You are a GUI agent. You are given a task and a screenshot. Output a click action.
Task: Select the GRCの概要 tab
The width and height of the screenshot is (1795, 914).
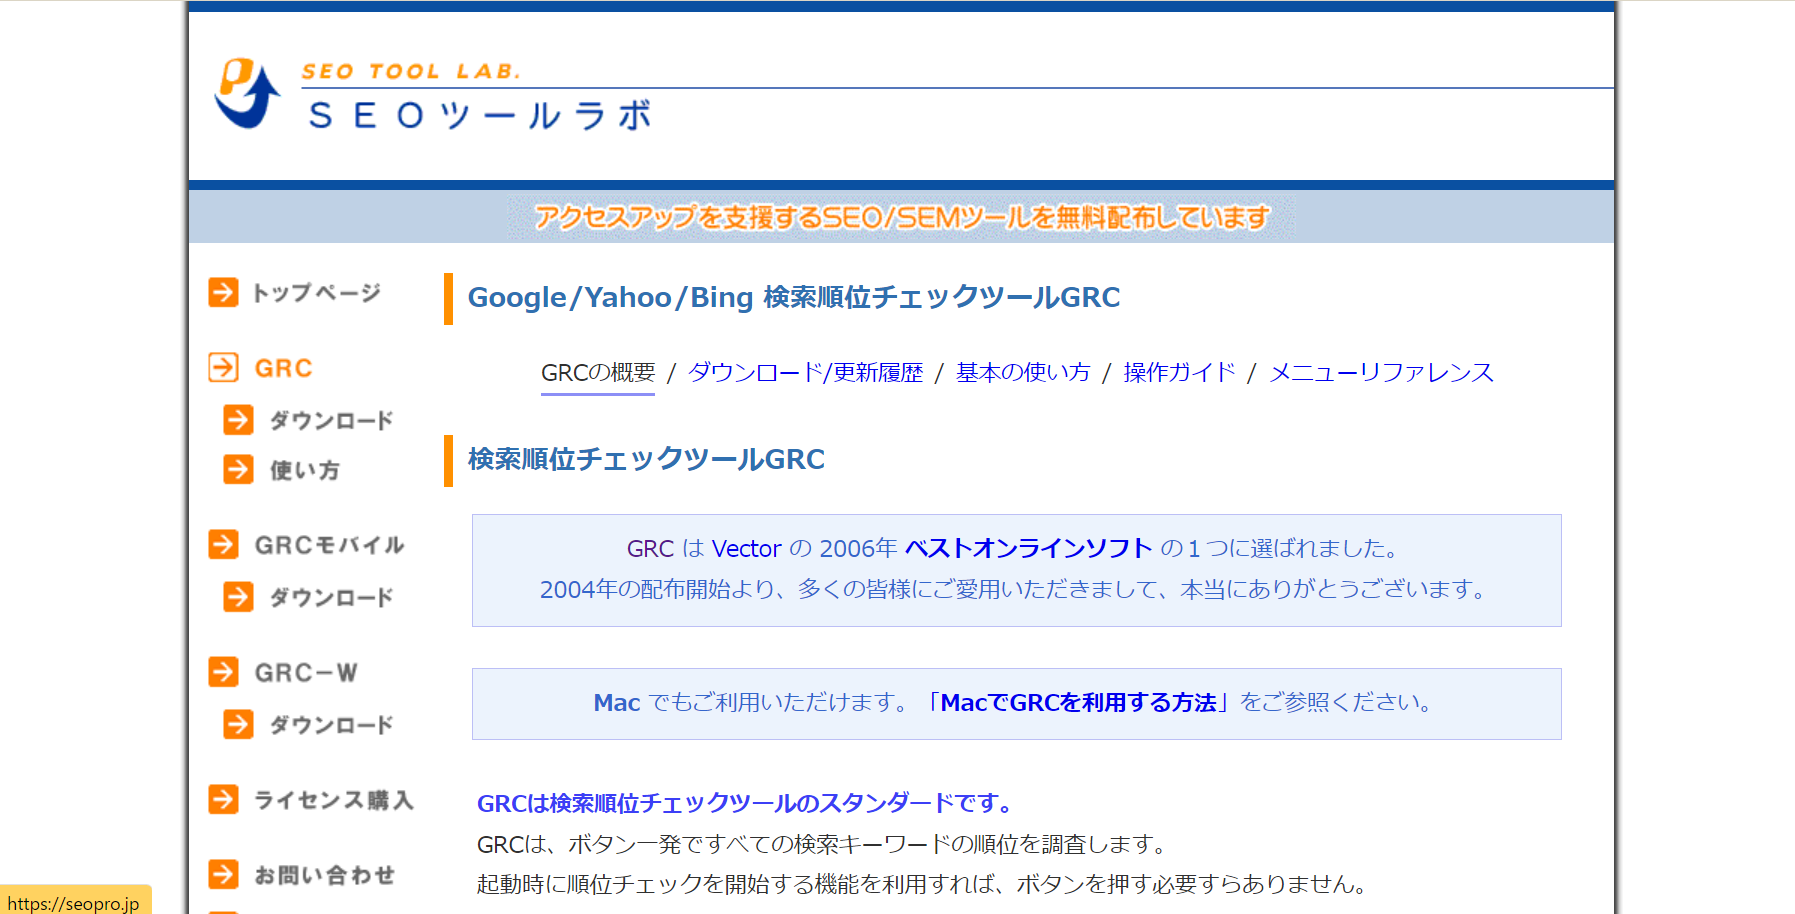598,373
